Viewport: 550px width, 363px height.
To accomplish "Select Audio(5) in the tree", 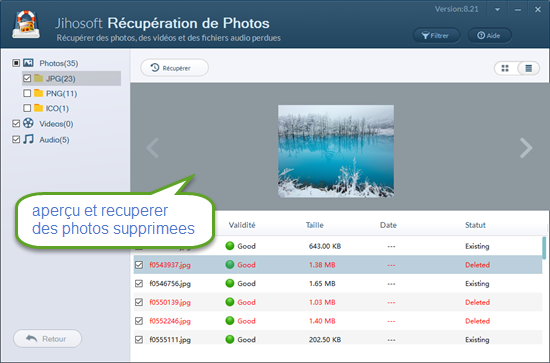I will pos(54,140).
